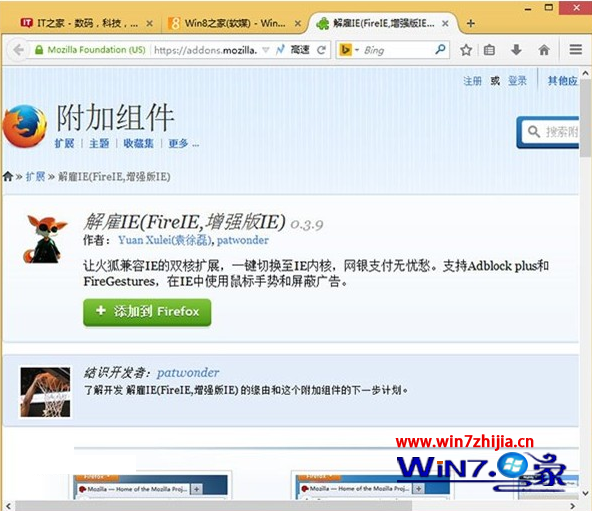Click the green padlock site identity icon
Screen dimensions: 592x511
[39, 50]
